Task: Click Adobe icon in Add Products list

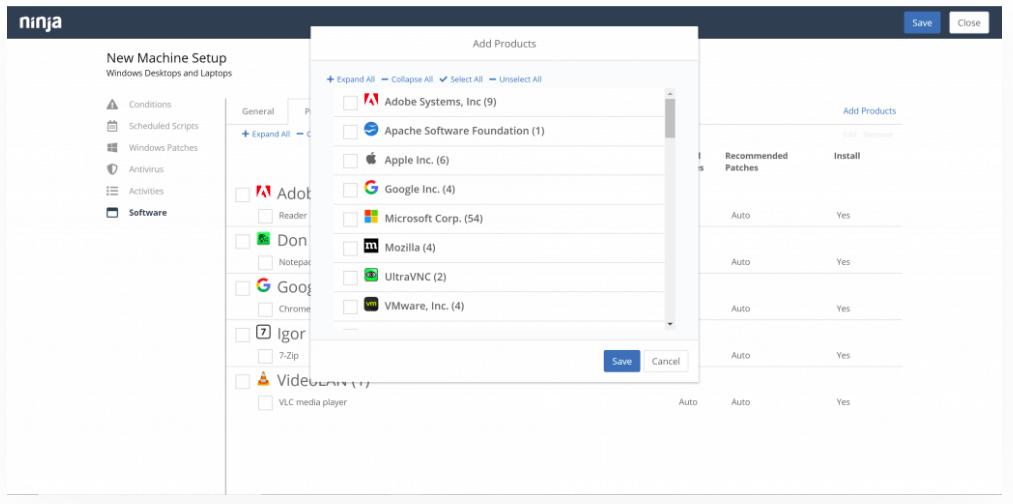Action: 371,100
